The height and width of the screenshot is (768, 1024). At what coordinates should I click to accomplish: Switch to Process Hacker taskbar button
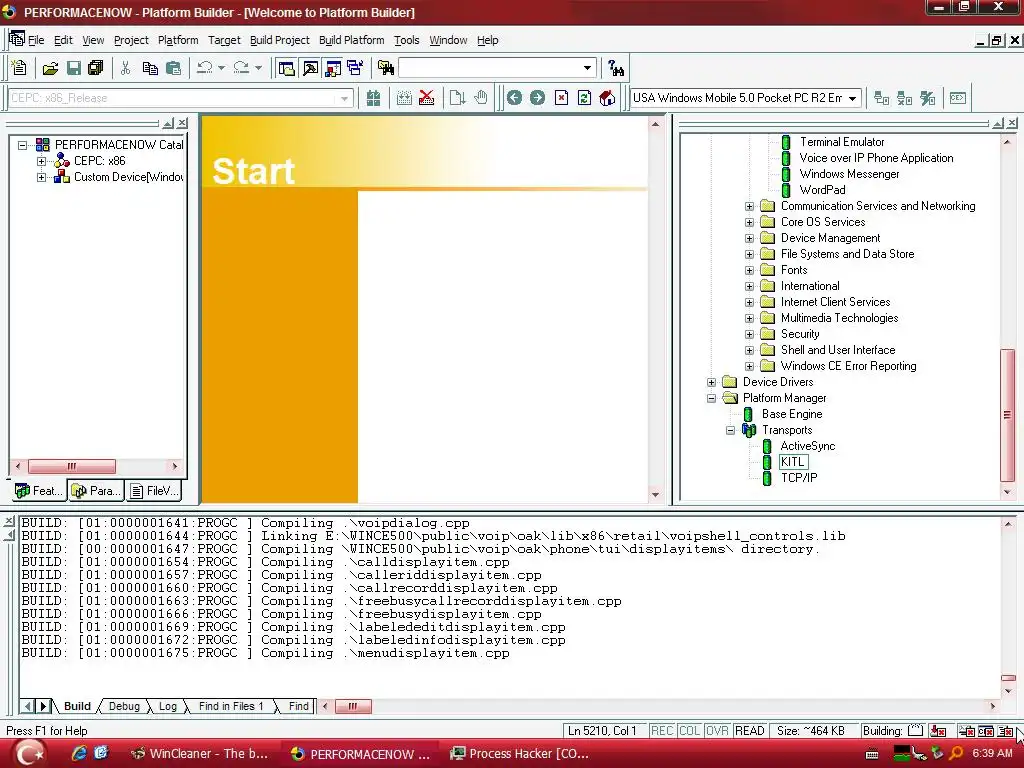[520, 754]
